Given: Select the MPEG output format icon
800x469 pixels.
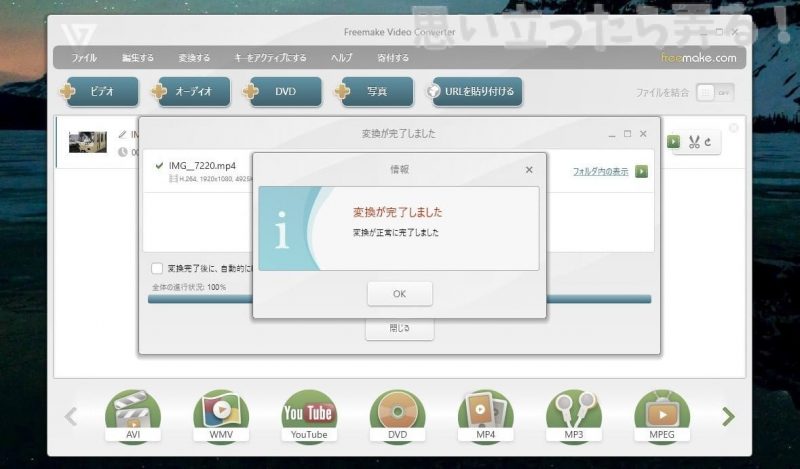Looking at the screenshot, I should click(662, 416).
